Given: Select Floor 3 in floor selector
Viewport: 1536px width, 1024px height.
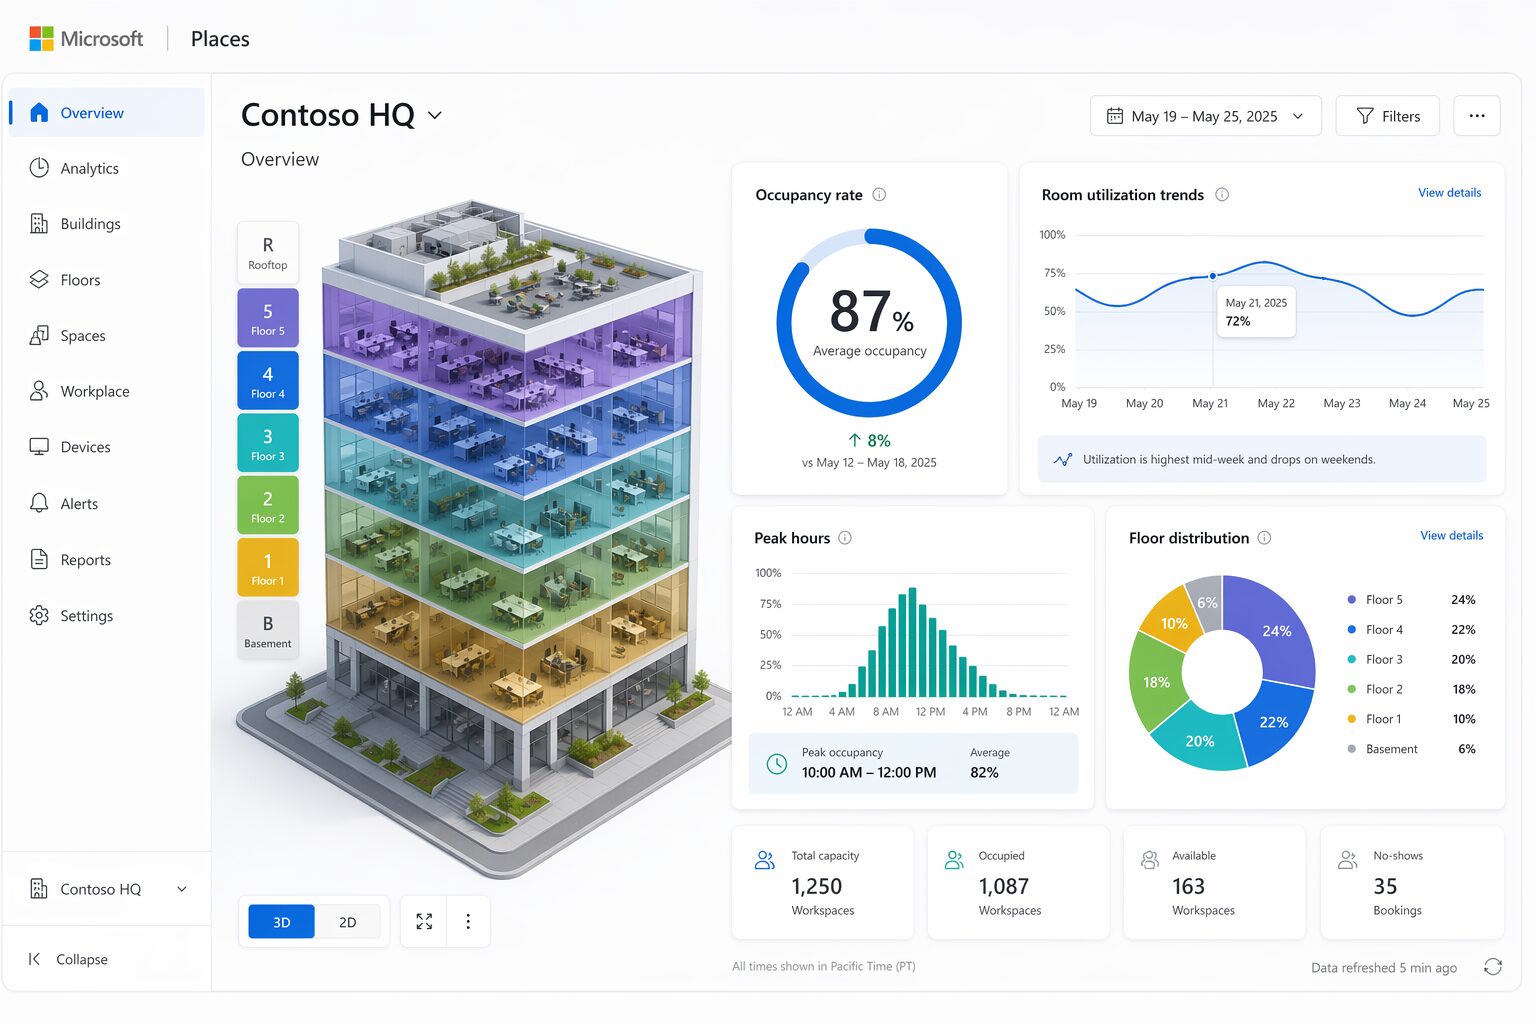Looking at the screenshot, I should [268, 443].
